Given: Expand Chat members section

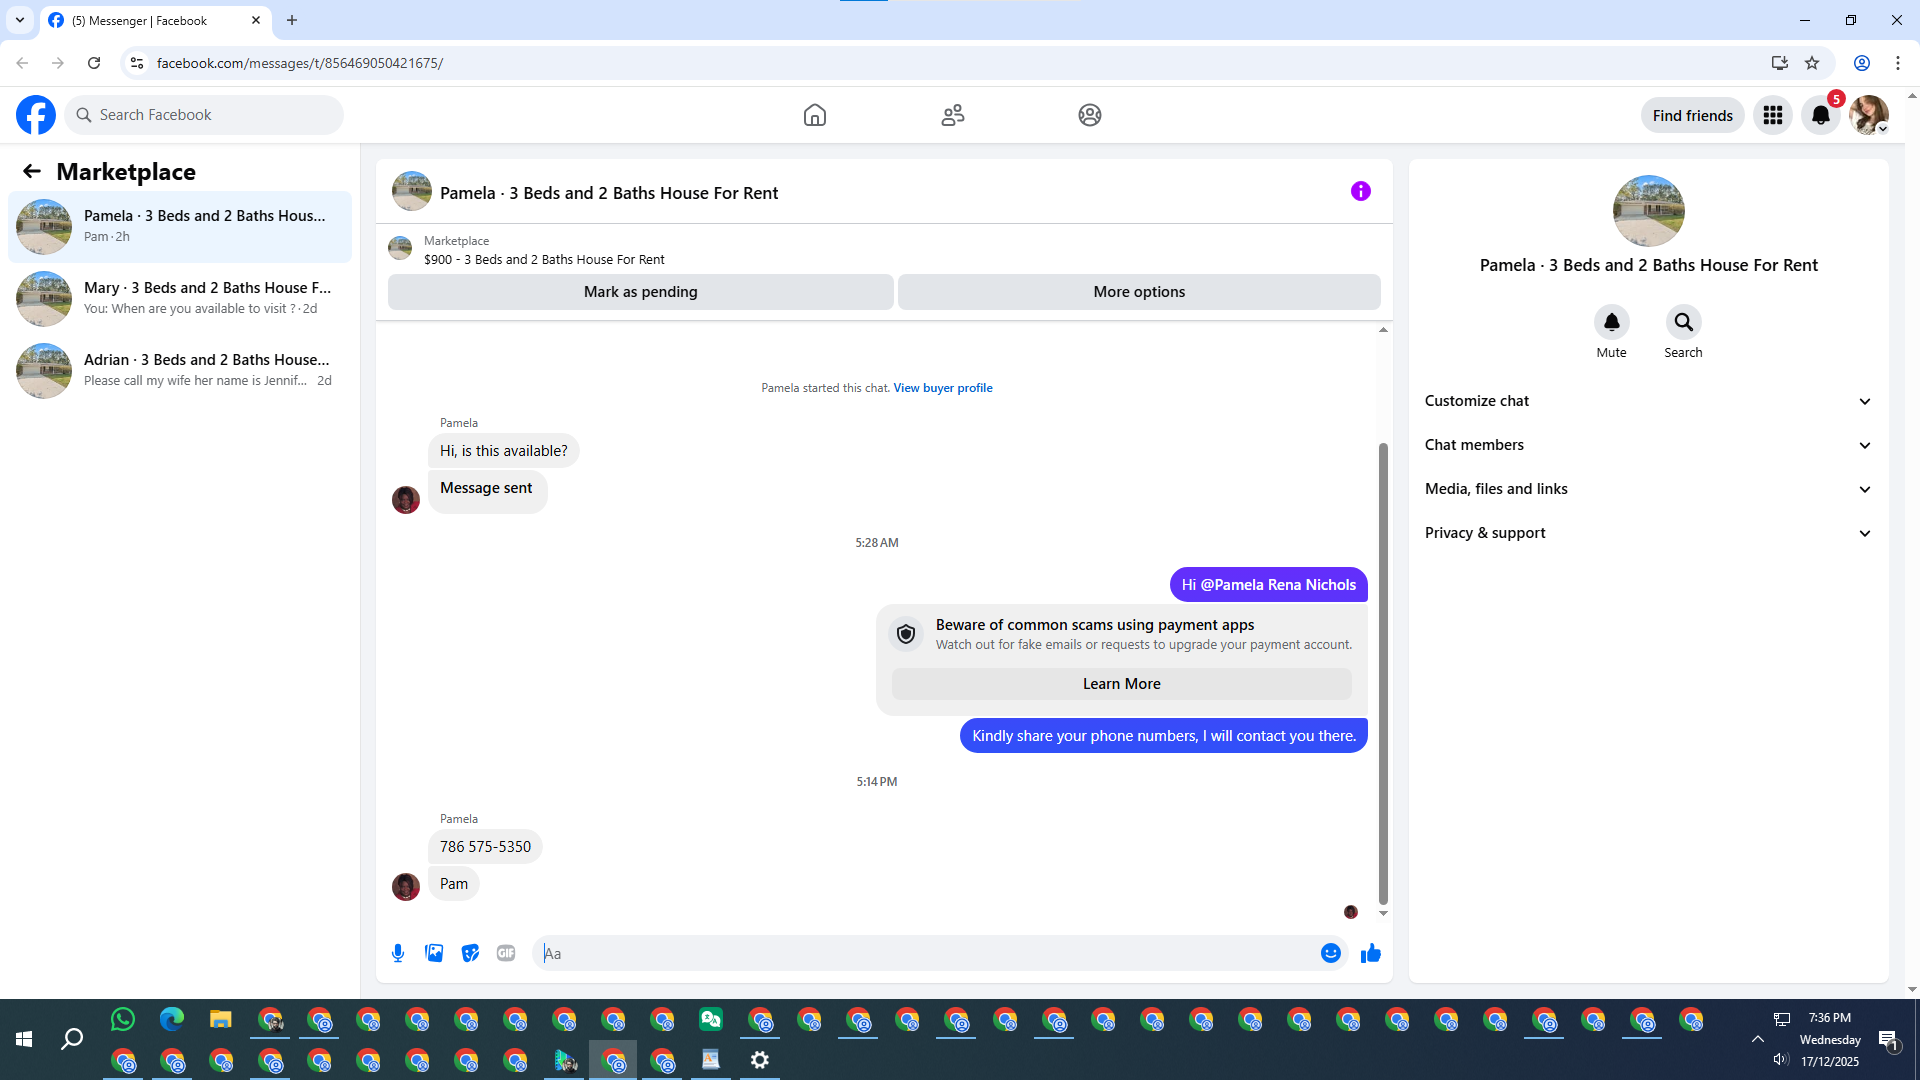Looking at the screenshot, I should coord(1648,445).
